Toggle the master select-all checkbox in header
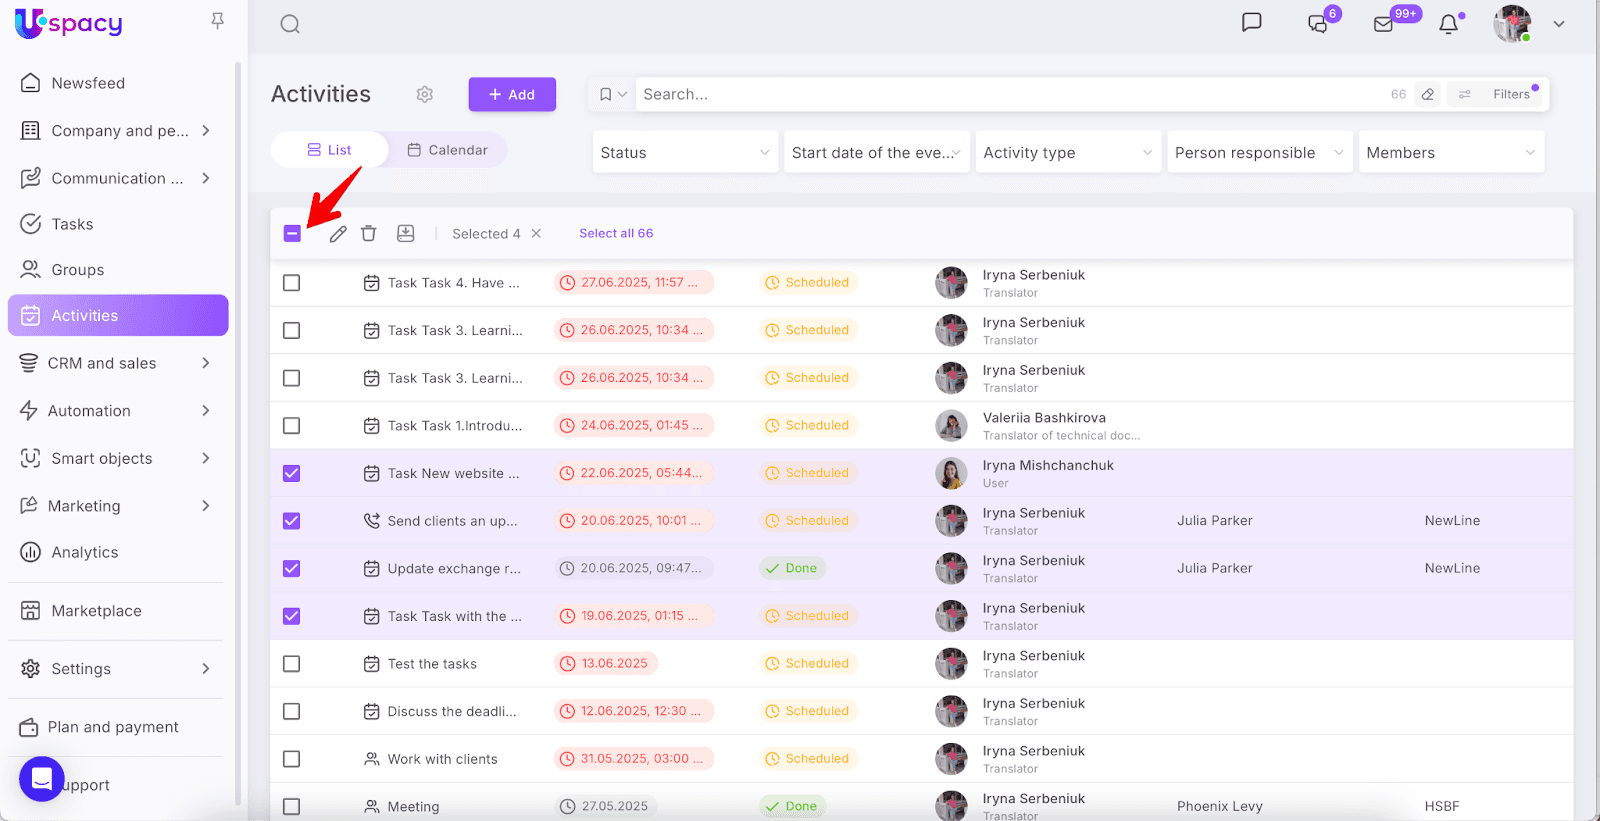Viewport: 1600px width, 821px height. click(x=292, y=234)
